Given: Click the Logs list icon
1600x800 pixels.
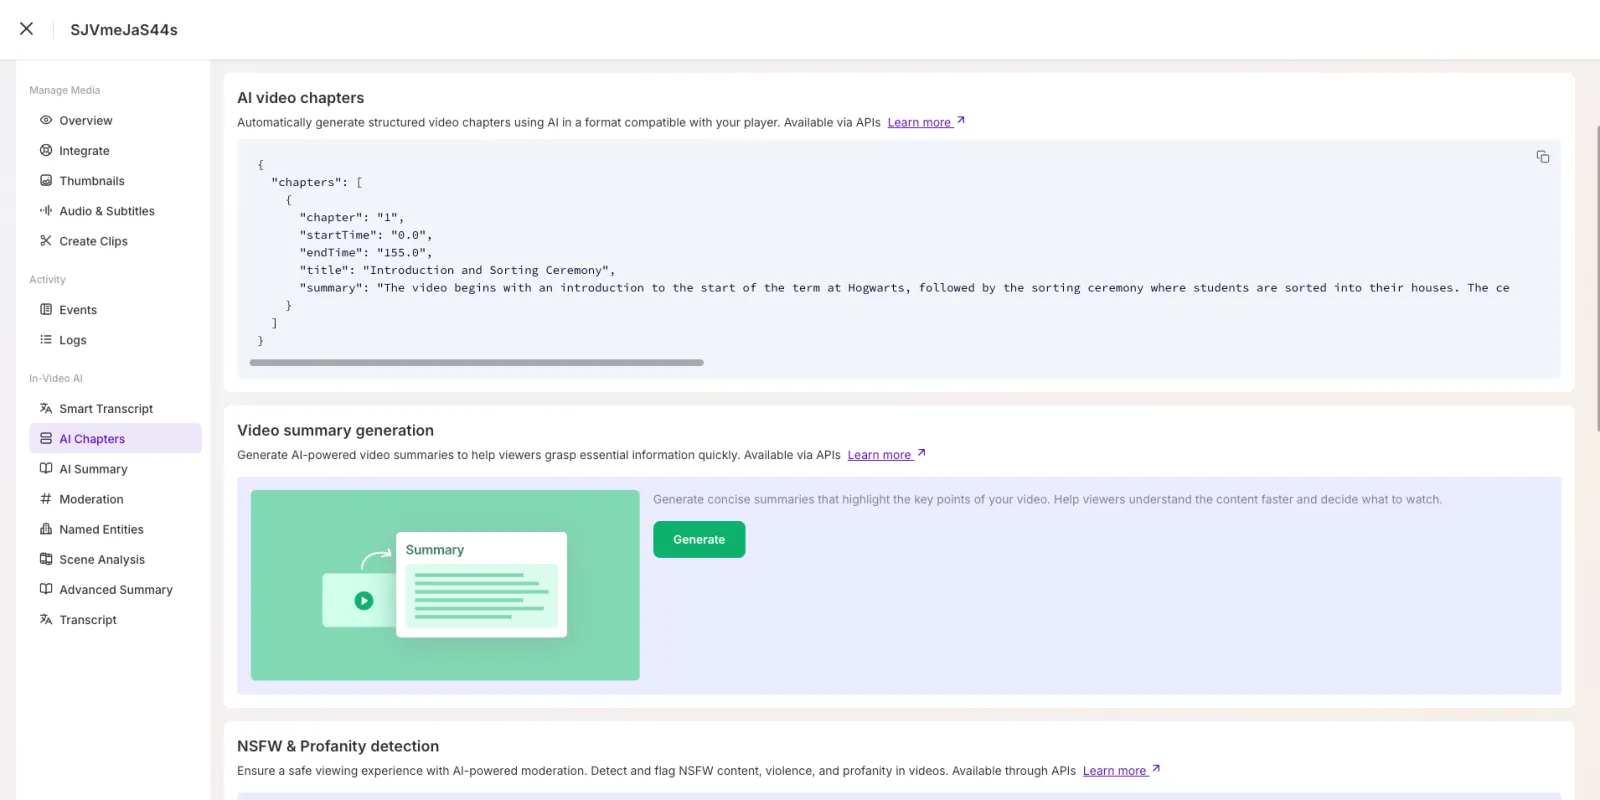Looking at the screenshot, I should click(46, 339).
